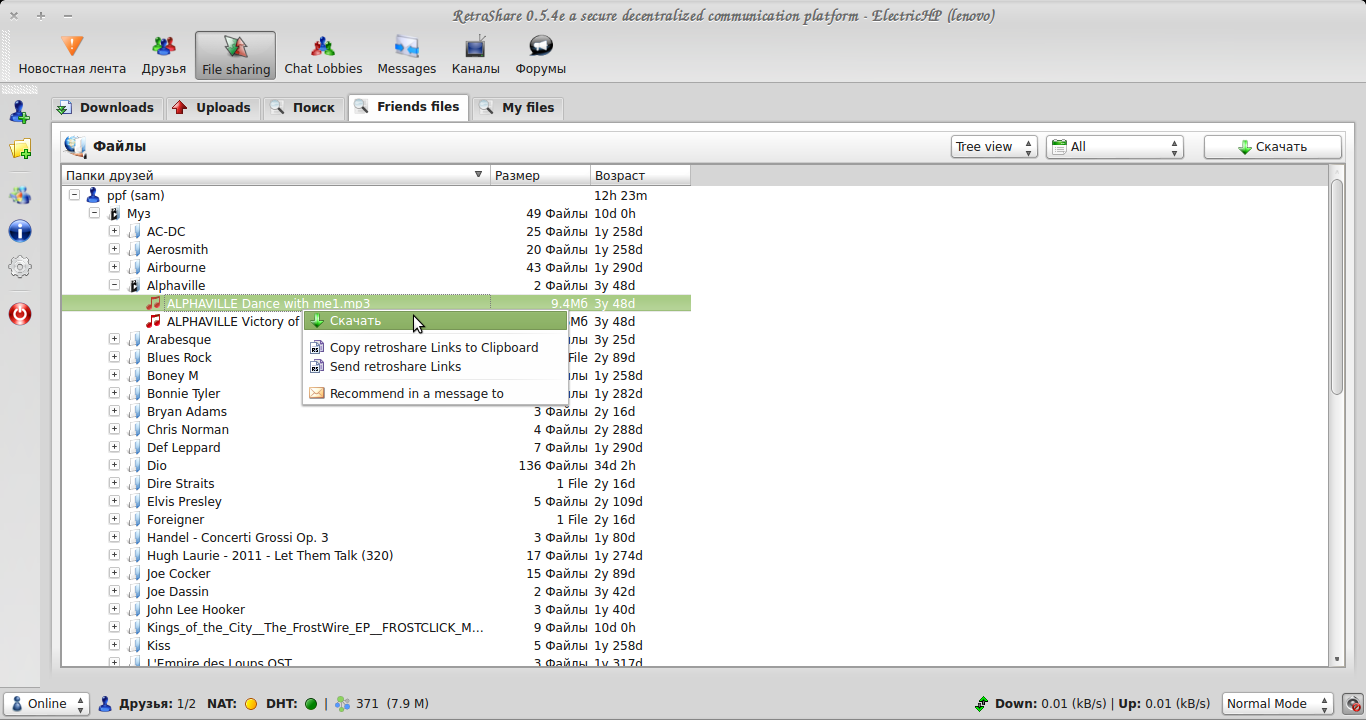
Task: Open Chat Lobbies from the toolbar
Action: [x=323, y=55]
